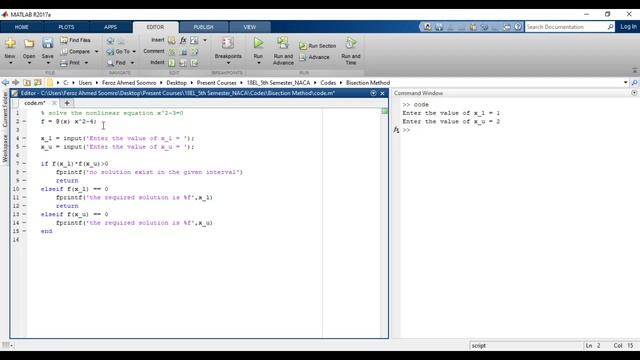Click the Insert section icon next to Insert
The height and width of the screenshot is (360, 640).
coord(171,40)
